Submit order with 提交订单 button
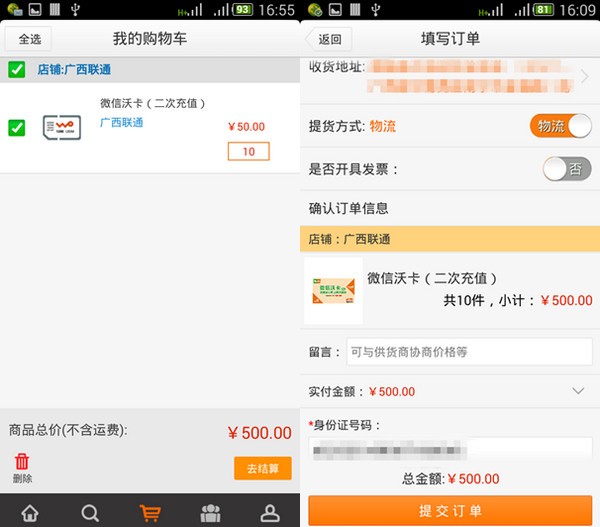Image resolution: width=600 pixels, height=527 pixels. point(450,510)
